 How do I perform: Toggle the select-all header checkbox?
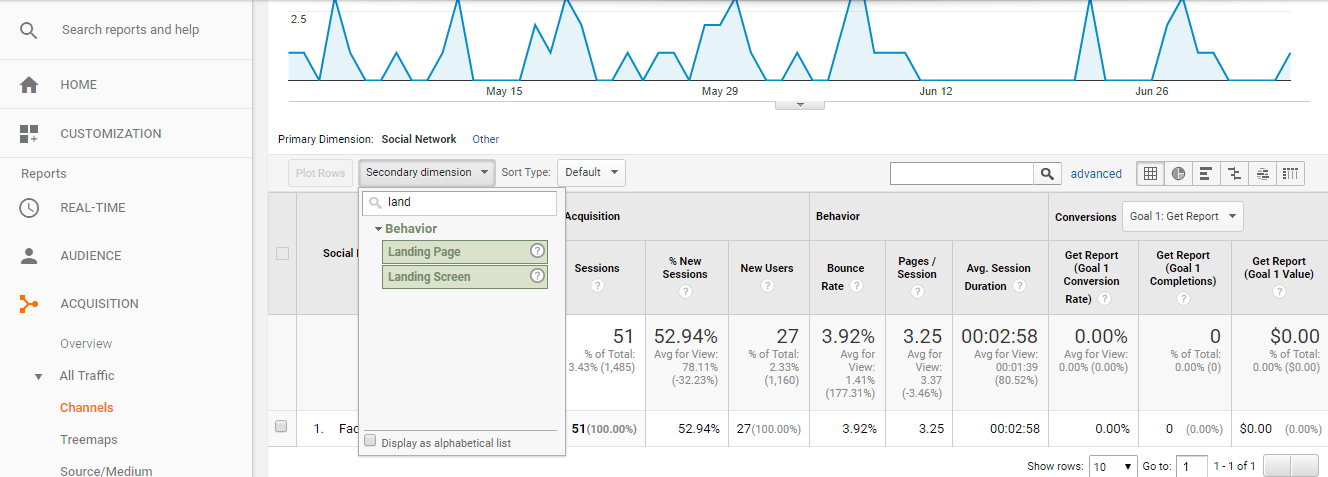[282, 254]
